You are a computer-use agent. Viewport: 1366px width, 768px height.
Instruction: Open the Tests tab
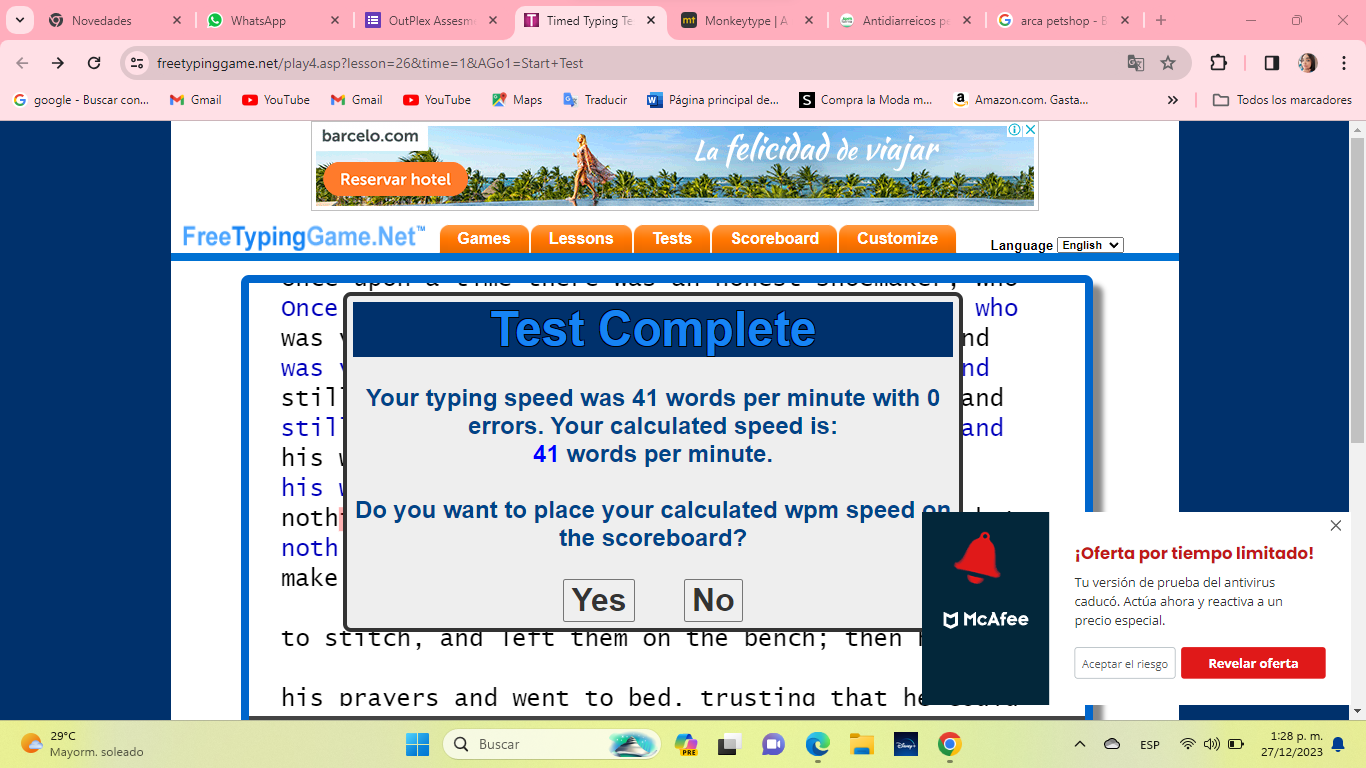tap(672, 239)
